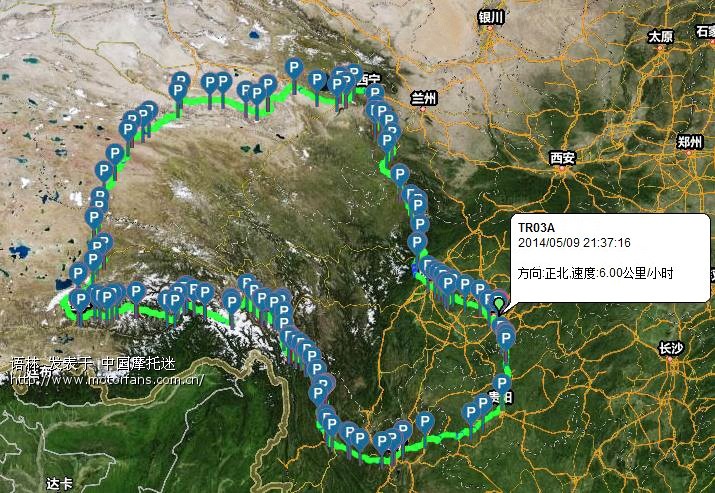This screenshot has height=493, width=715.
Task: Click the TR03A title in the popup
Action: [x=536, y=227]
